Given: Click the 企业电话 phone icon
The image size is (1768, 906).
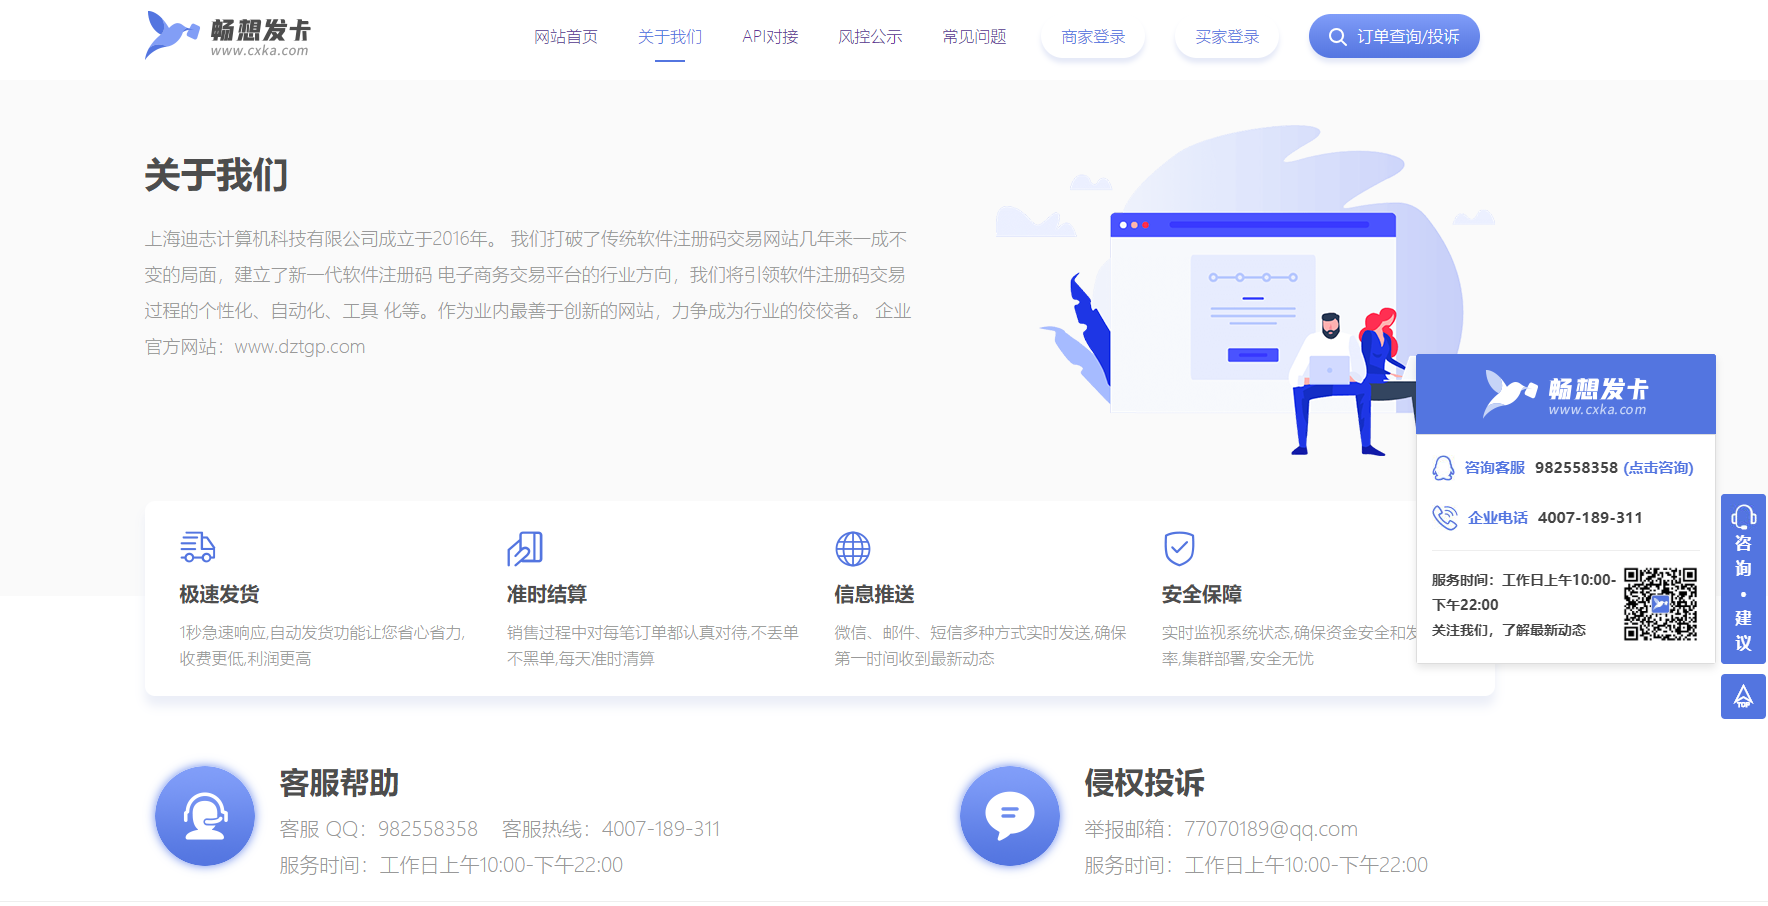Looking at the screenshot, I should coord(1445,517).
